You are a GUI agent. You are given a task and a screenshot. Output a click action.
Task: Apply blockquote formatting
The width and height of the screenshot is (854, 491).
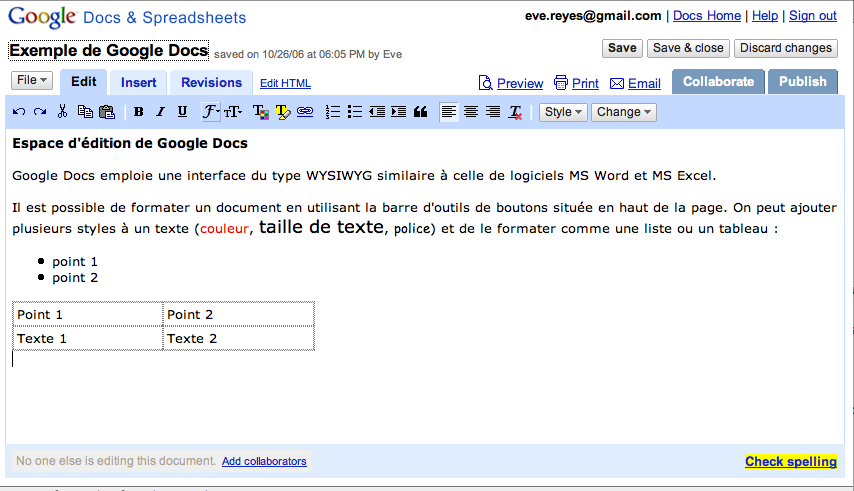(421, 112)
